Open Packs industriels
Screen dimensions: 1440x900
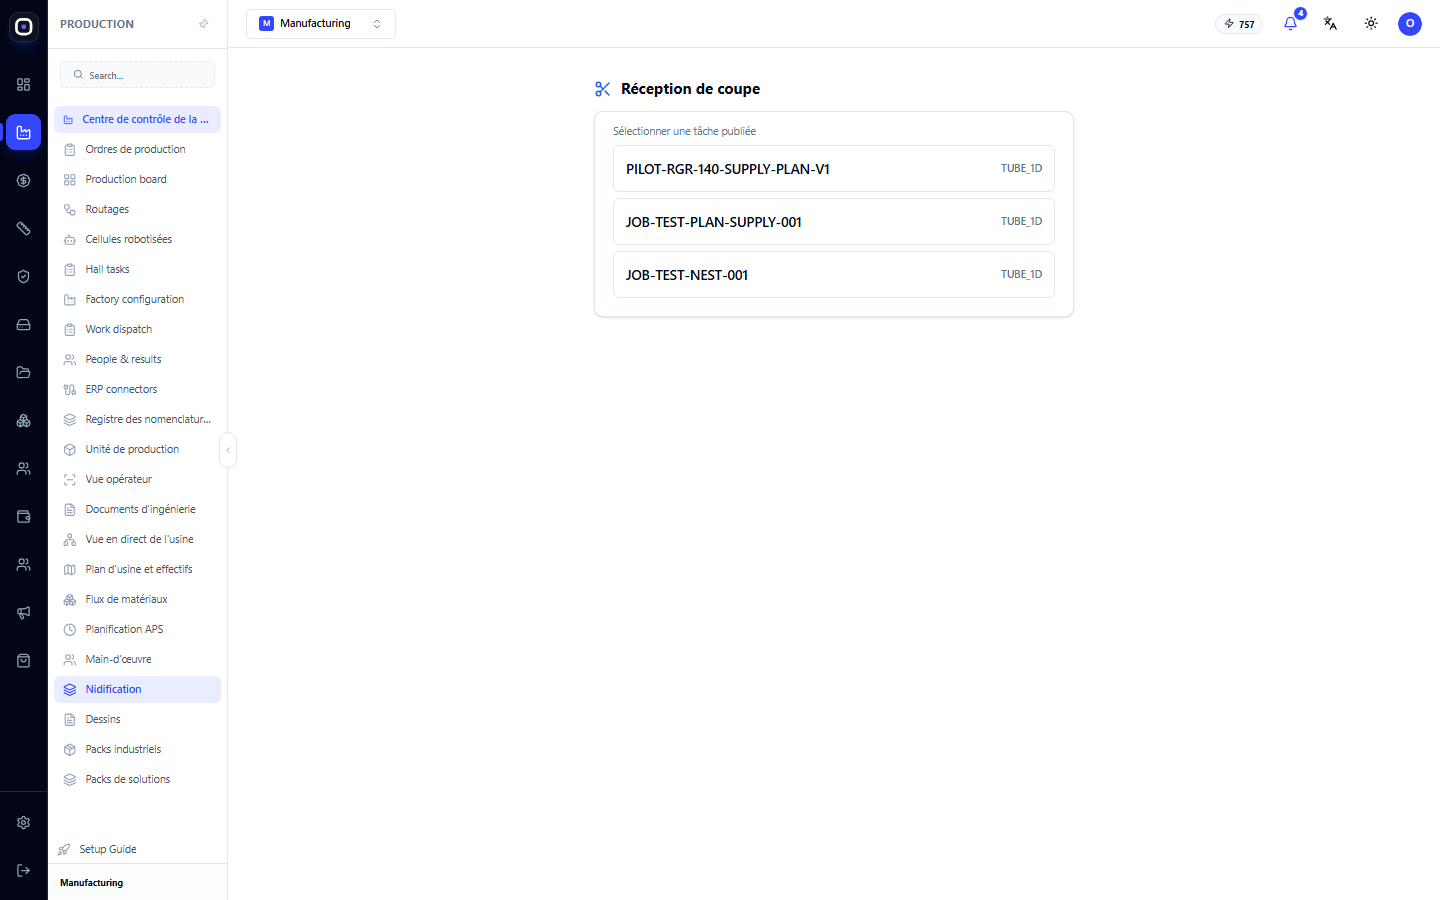(x=137, y=749)
